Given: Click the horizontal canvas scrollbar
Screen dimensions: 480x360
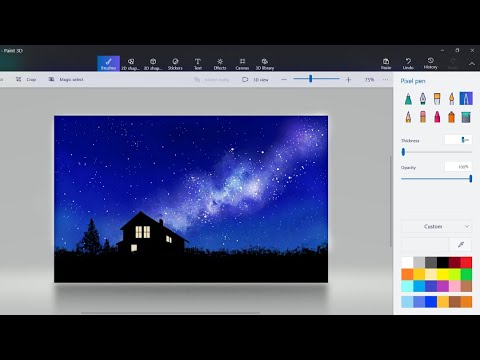Looking at the screenshot, I should (x=171, y=313).
